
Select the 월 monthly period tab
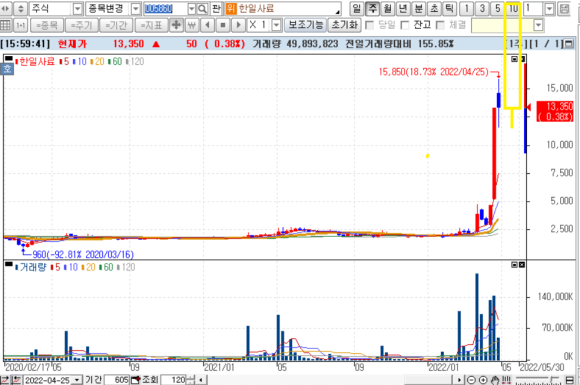pyautogui.click(x=387, y=9)
